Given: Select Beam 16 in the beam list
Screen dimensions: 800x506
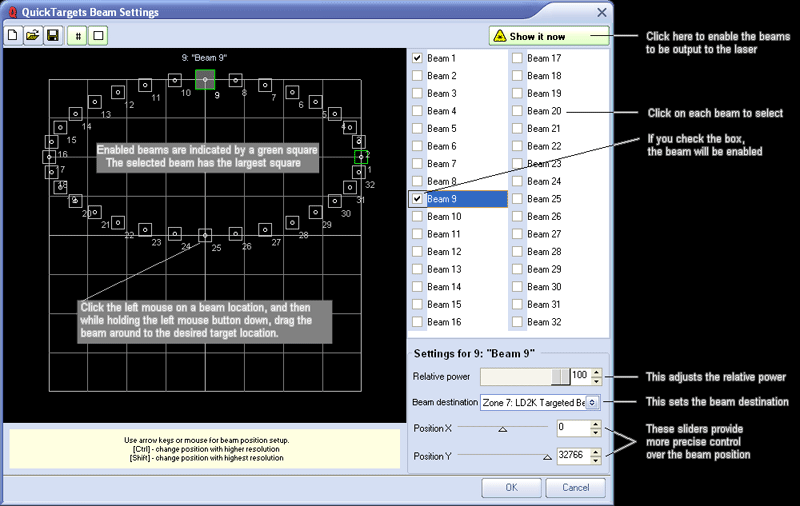Looking at the screenshot, I should (444, 322).
